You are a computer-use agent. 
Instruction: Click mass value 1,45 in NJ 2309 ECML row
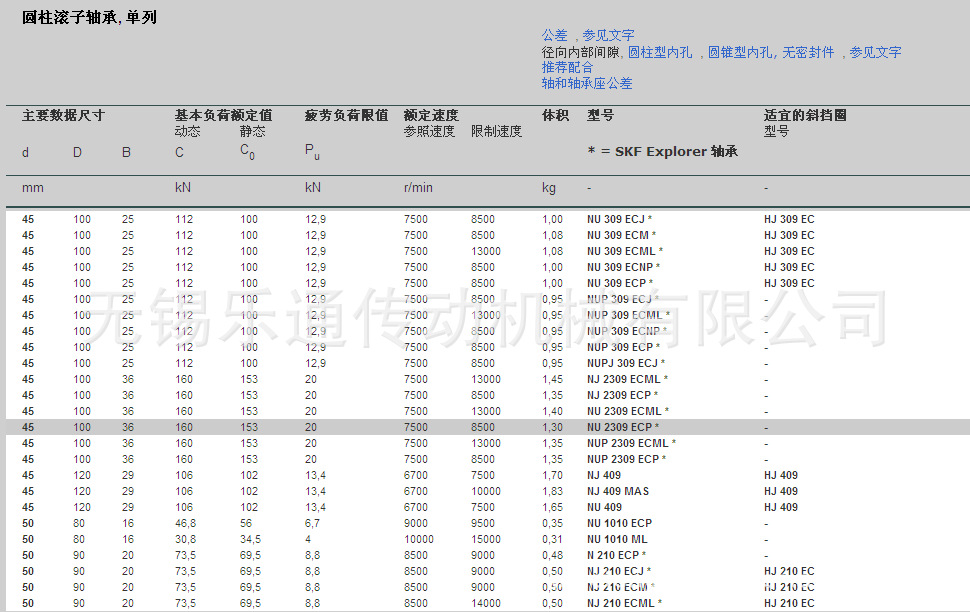click(552, 379)
